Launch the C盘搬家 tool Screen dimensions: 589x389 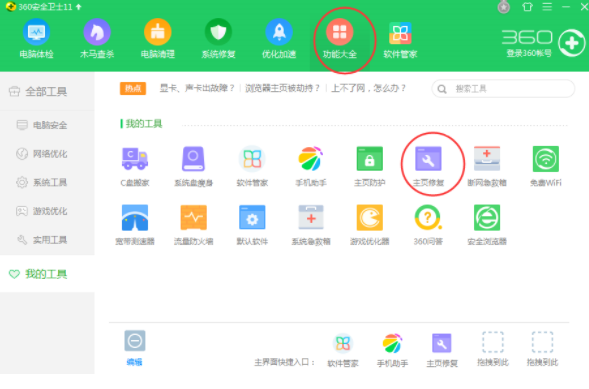[135, 166]
